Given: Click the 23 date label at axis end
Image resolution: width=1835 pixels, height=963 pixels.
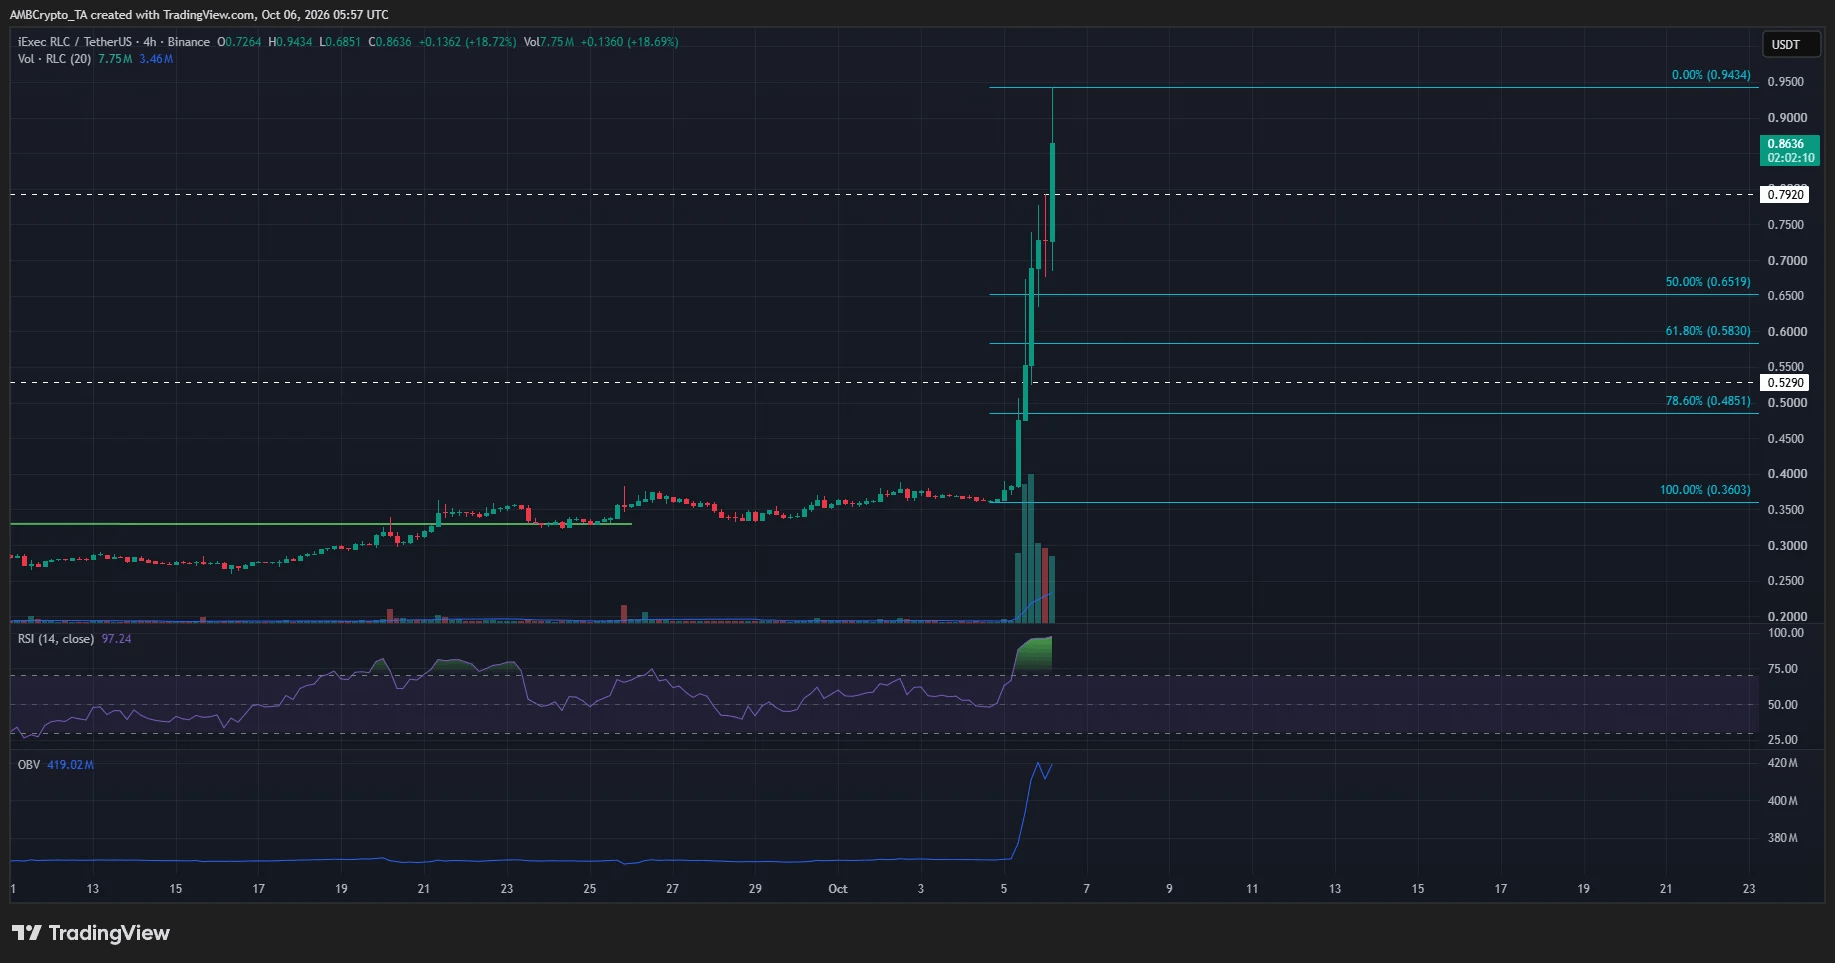Looking at the screenshot, I should click(1749, 889).
